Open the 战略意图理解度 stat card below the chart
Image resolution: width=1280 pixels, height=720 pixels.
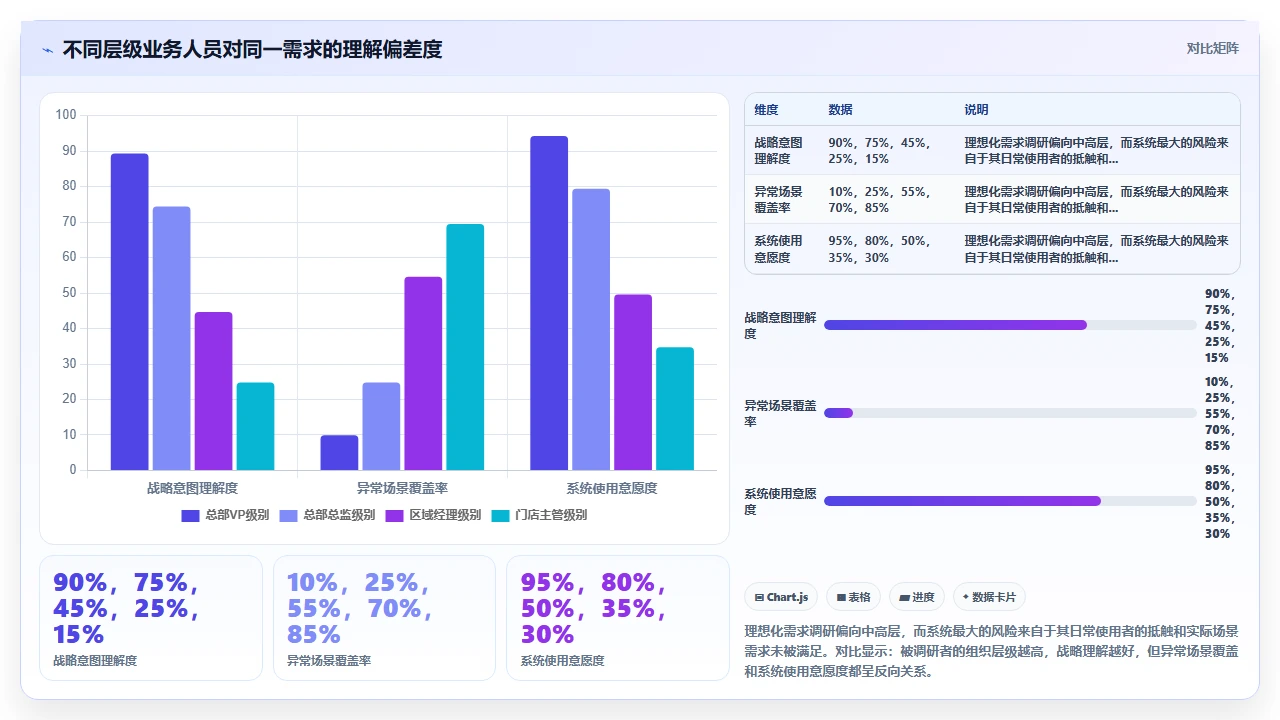click(x=151, y=618)
